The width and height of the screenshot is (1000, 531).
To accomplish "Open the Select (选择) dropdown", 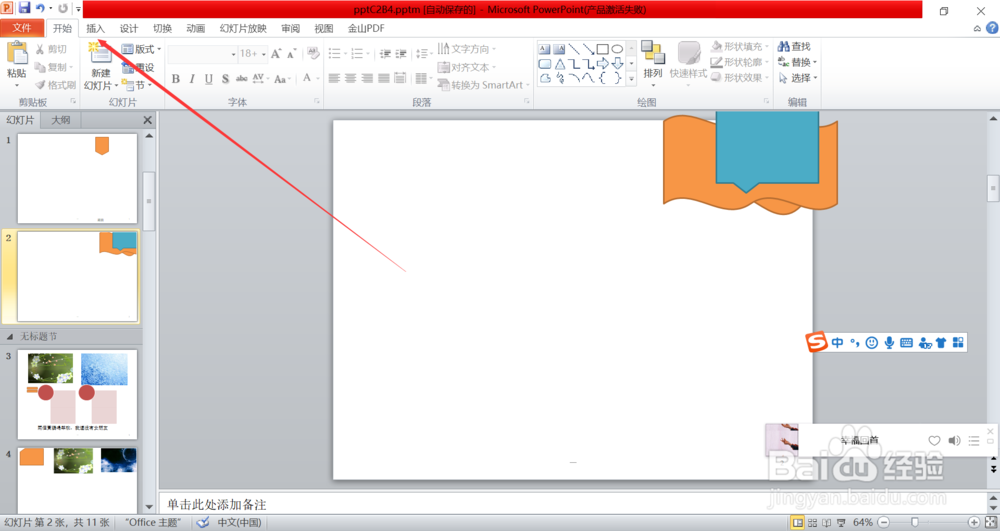I will coord(798,78).
